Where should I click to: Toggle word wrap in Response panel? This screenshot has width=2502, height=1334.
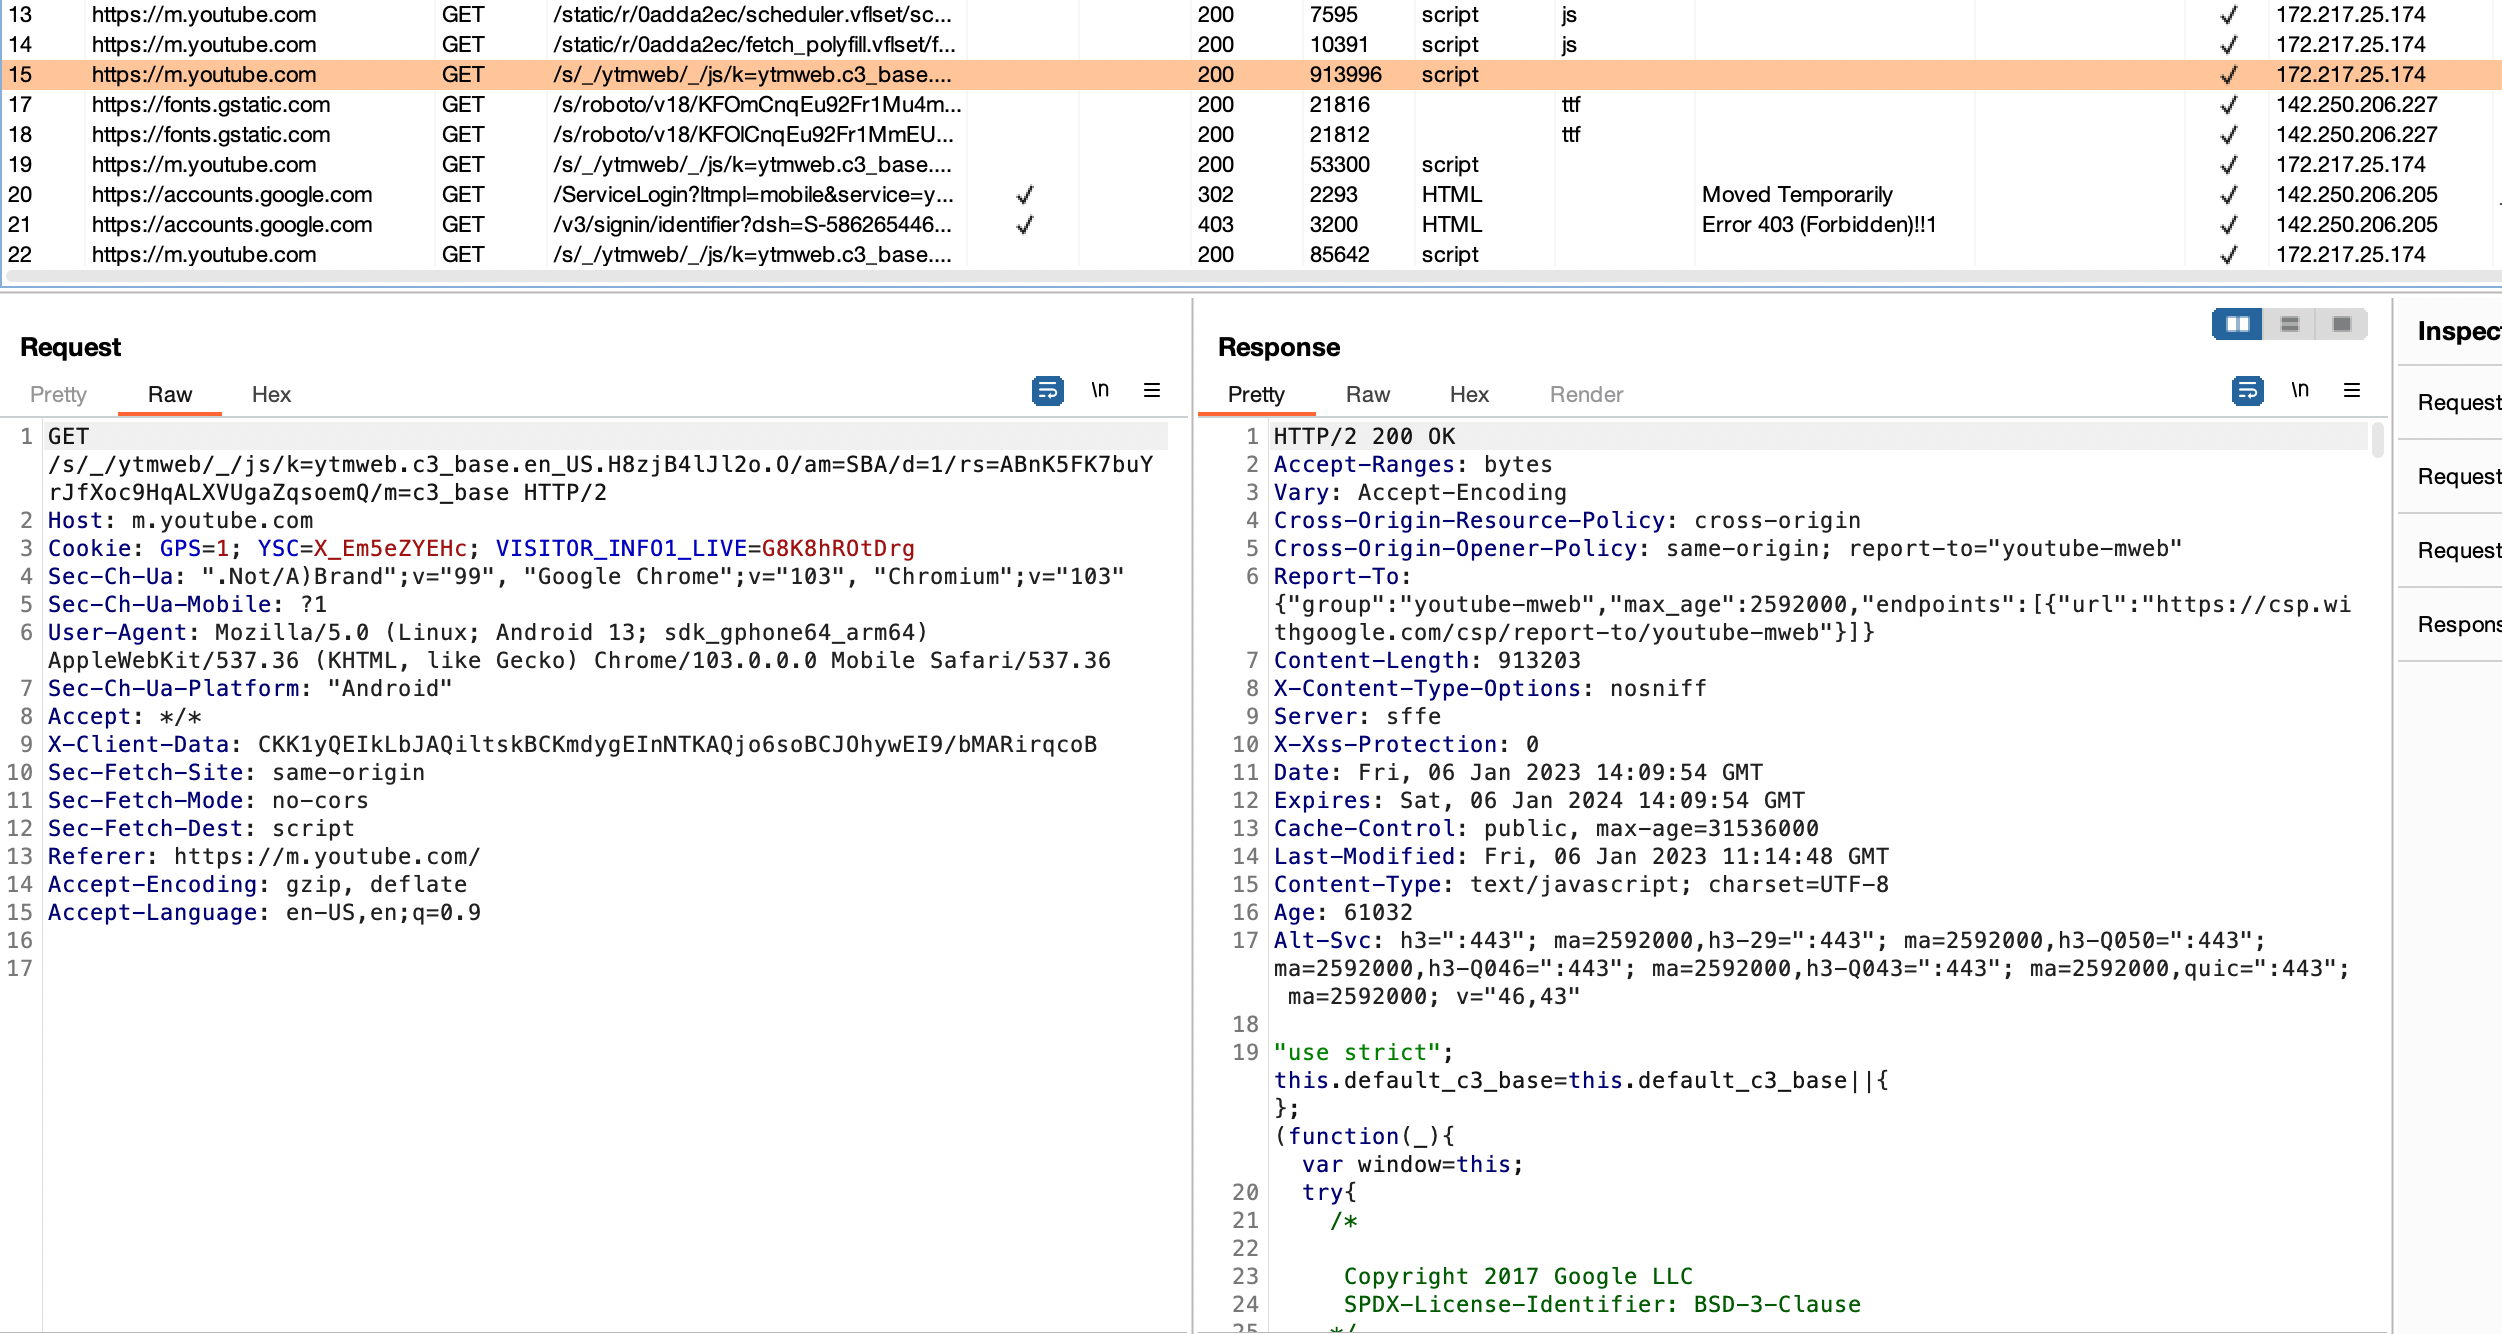[x=2247, y=390]
